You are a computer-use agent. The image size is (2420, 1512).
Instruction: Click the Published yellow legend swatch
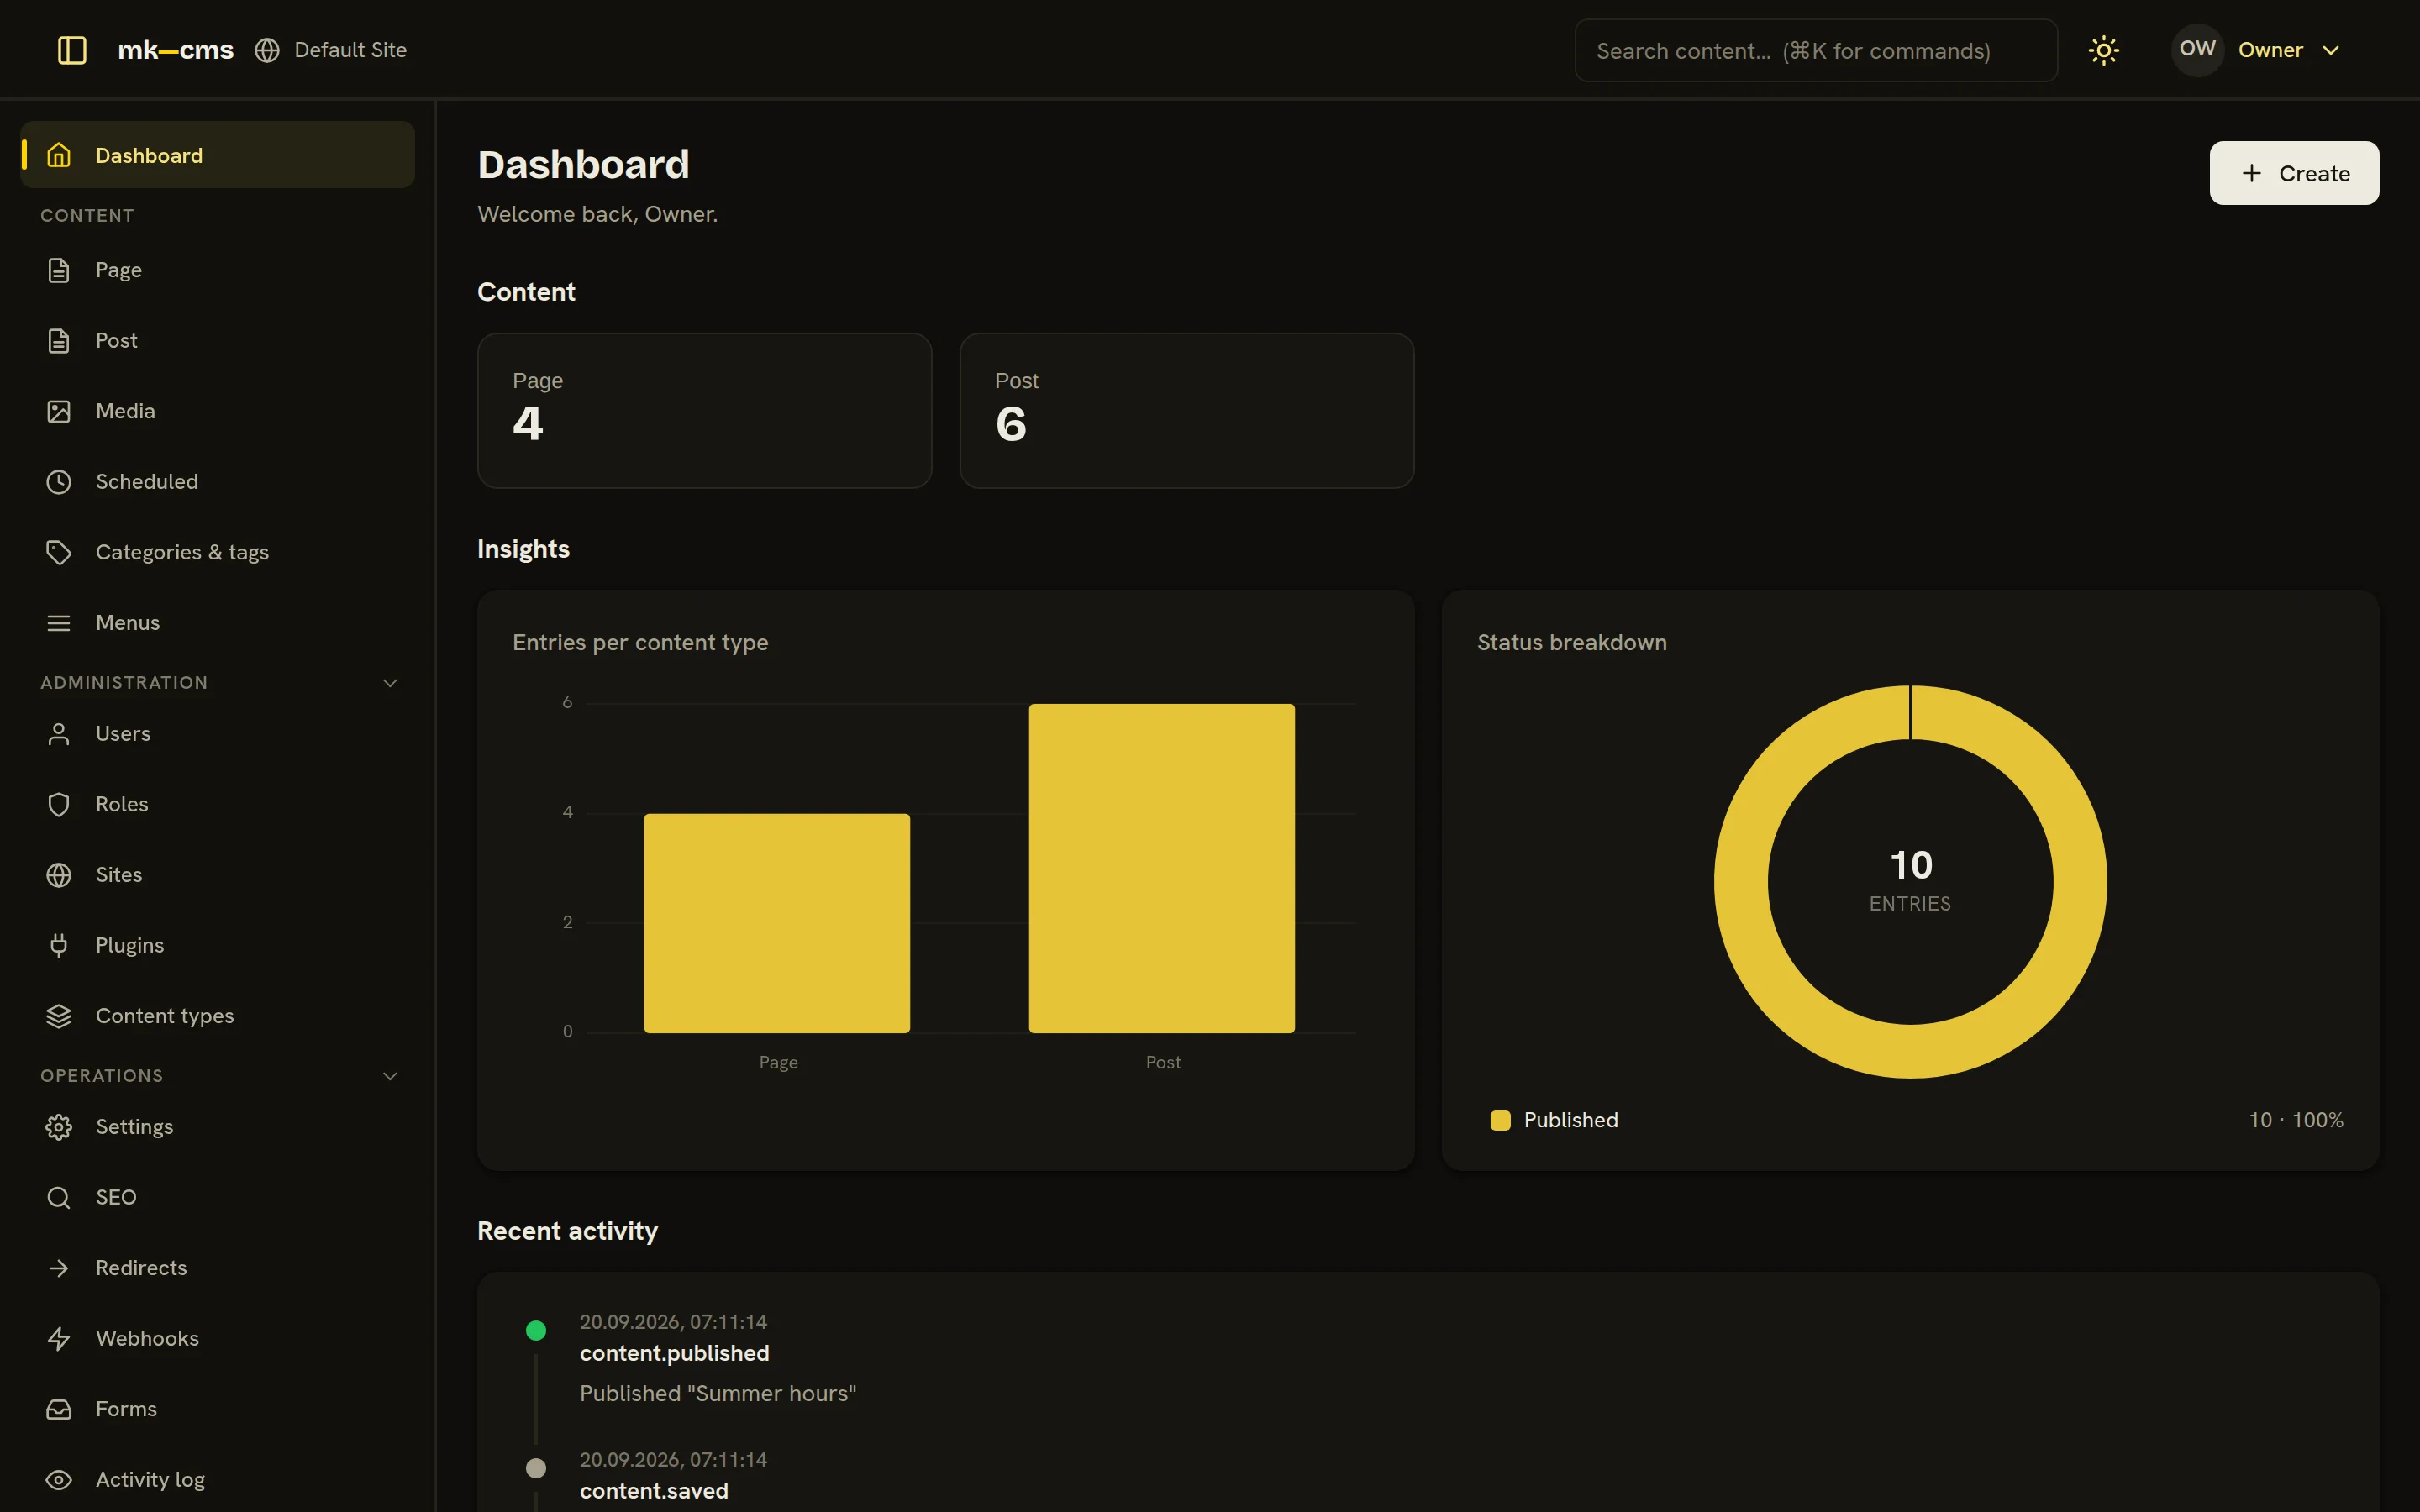(1500, 1120)
